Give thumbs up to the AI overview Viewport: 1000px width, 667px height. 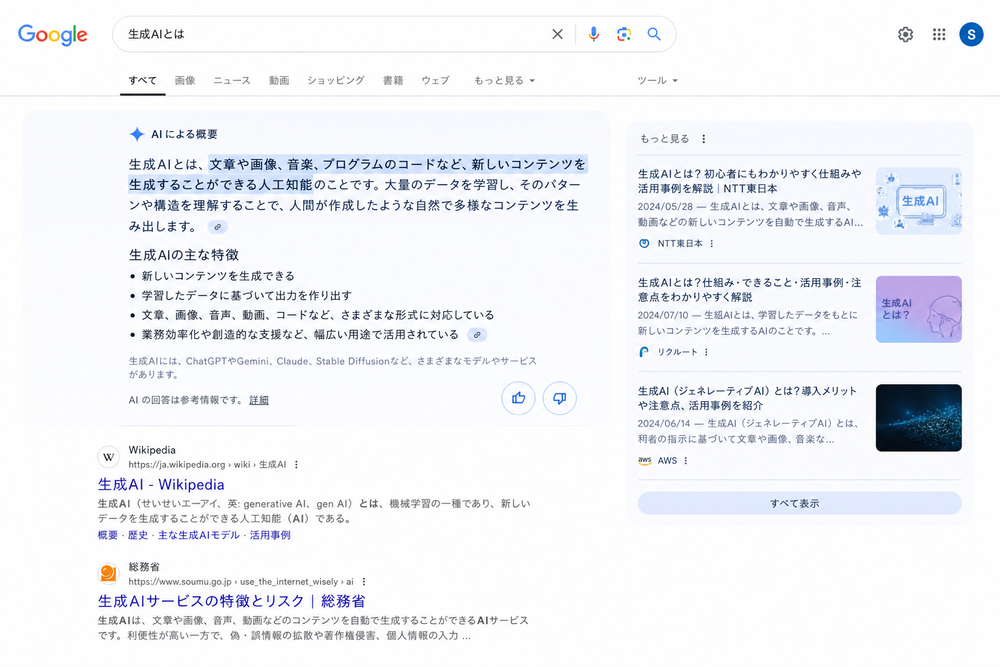[518, 399]
